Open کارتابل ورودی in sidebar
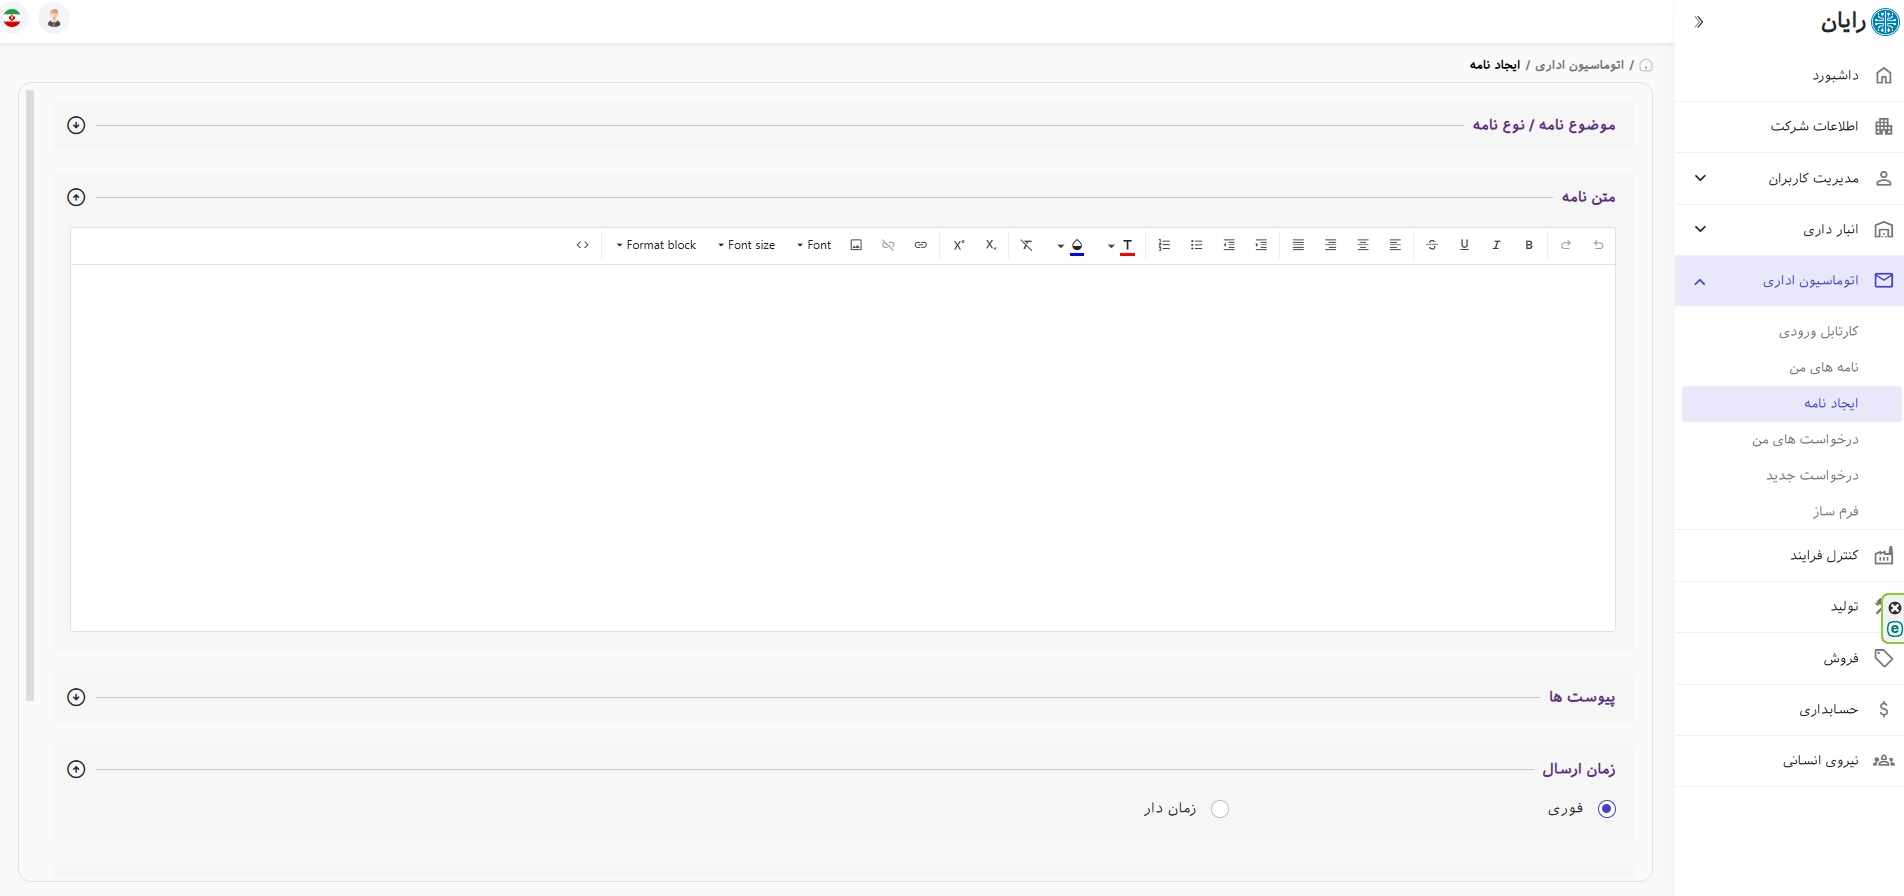 tap(1818, 331)
